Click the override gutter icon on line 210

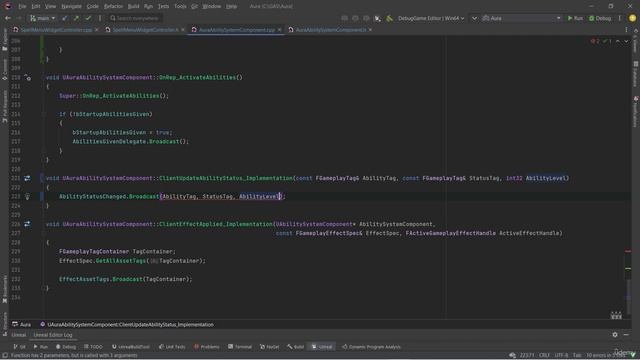pyautogui.click(x=27, y=77)
